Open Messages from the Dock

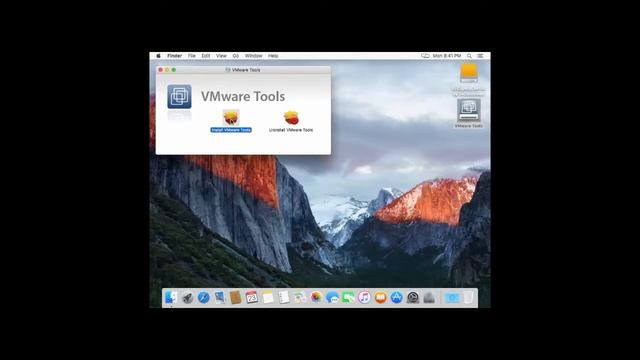[332, 298]
